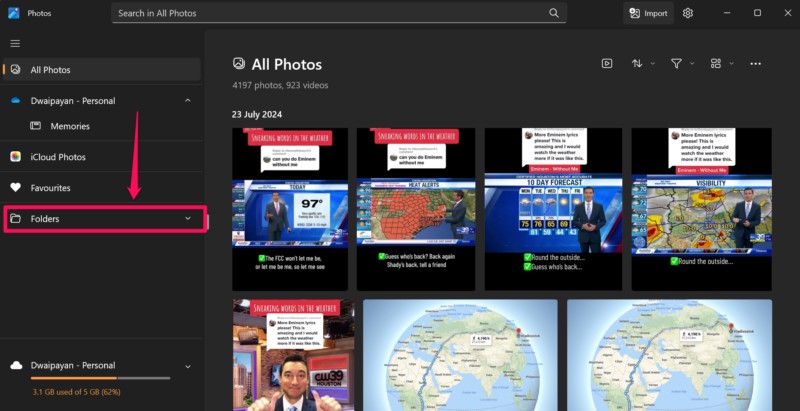
Task: Open Memories in the sidebar
Action: tap(70, 126)
